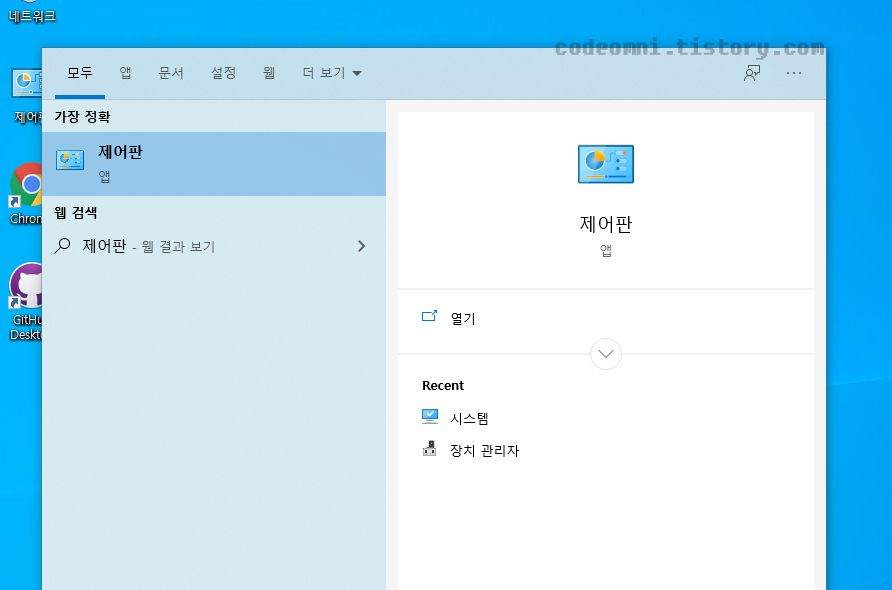Click the large 제어판 icon in preview pane
The width and height of the screenshot is (892, 590).
pyautogui.click(x=606, y=164)
